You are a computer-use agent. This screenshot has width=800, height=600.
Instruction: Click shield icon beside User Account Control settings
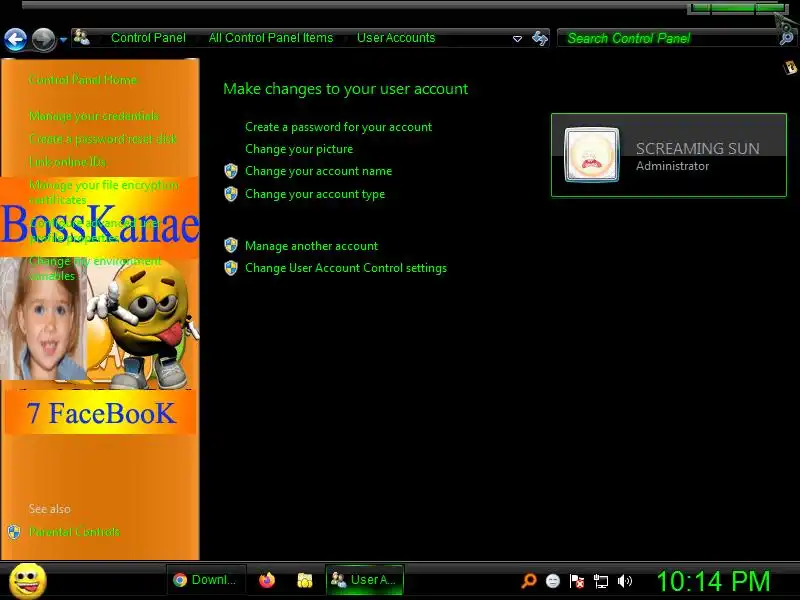(x=231, y=268)
